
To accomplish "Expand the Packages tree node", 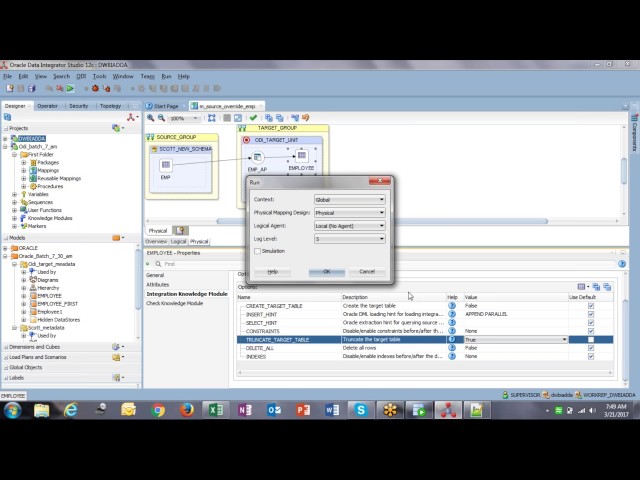I will tap(24, 162).
